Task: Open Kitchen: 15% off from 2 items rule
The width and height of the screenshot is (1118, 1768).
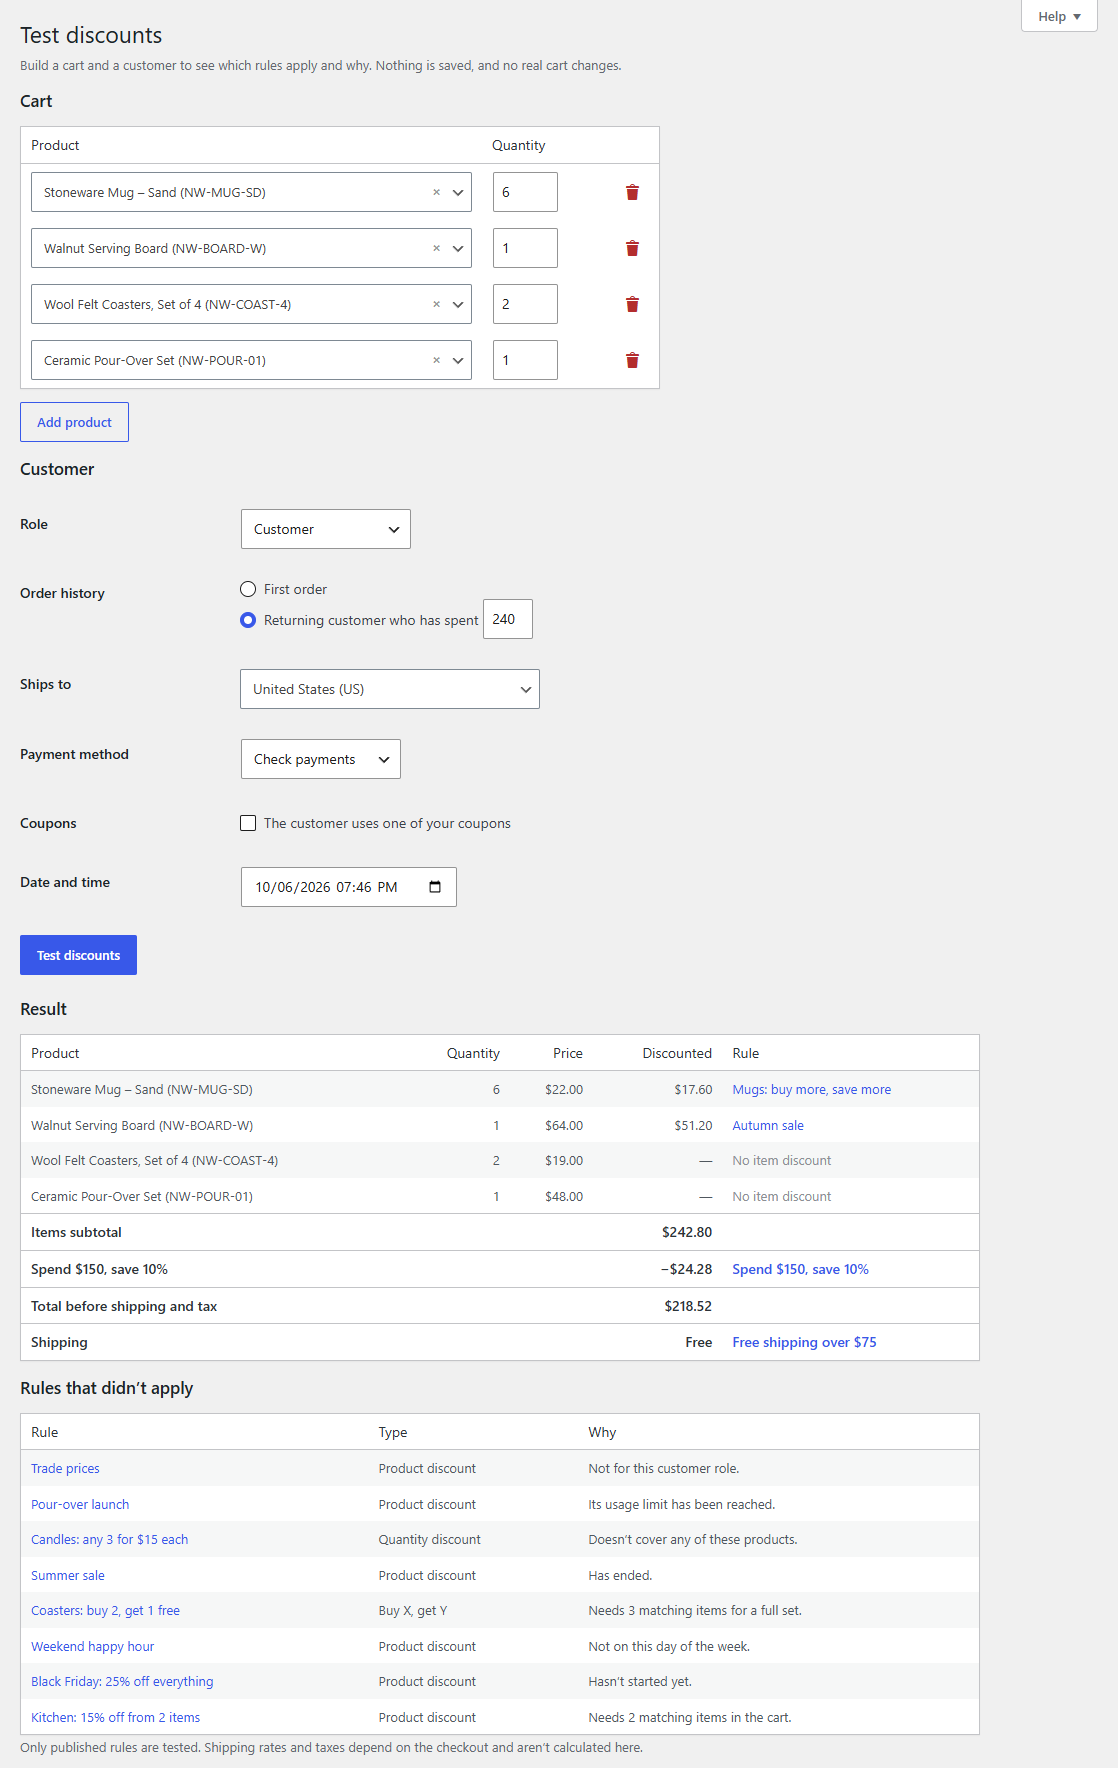Action: click(116, 1718)
